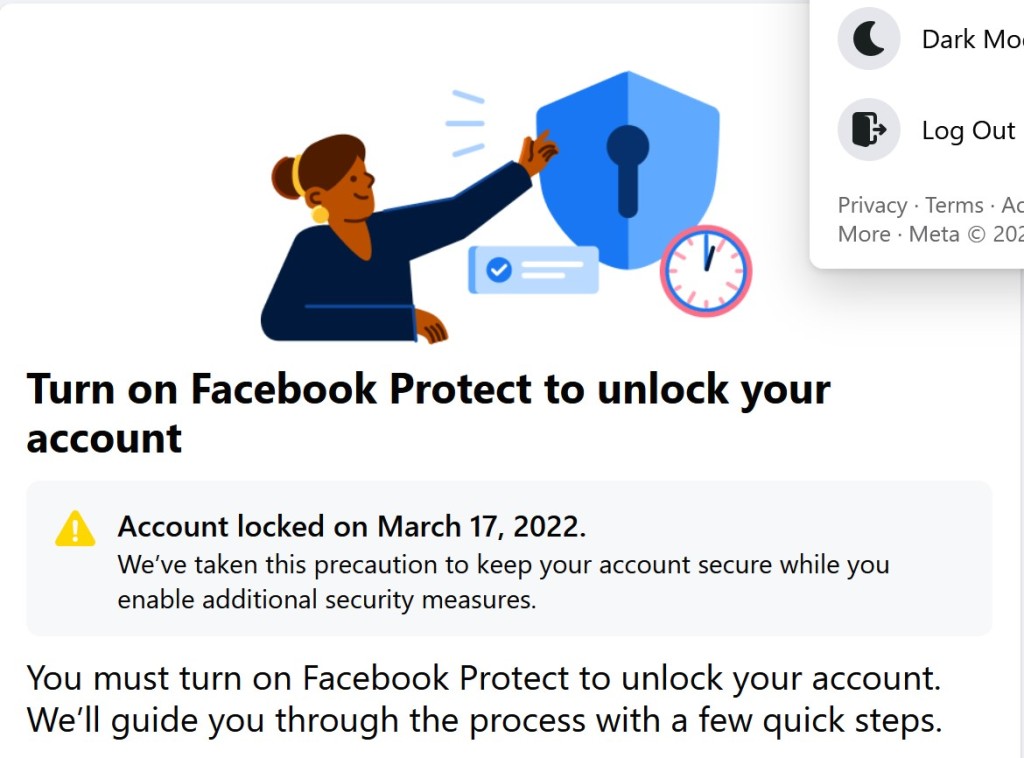Screen dimensions: 1024x758
Task: Expand the More footer link
Action: [864, 234]
